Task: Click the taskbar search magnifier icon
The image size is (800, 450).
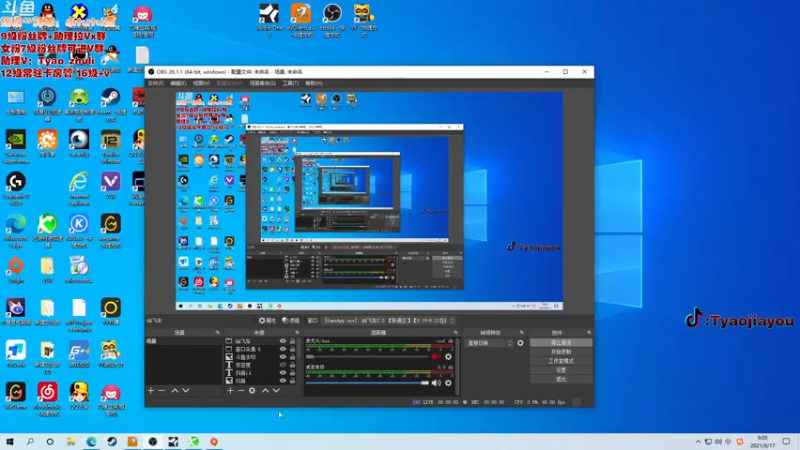Action: (30, 441)
